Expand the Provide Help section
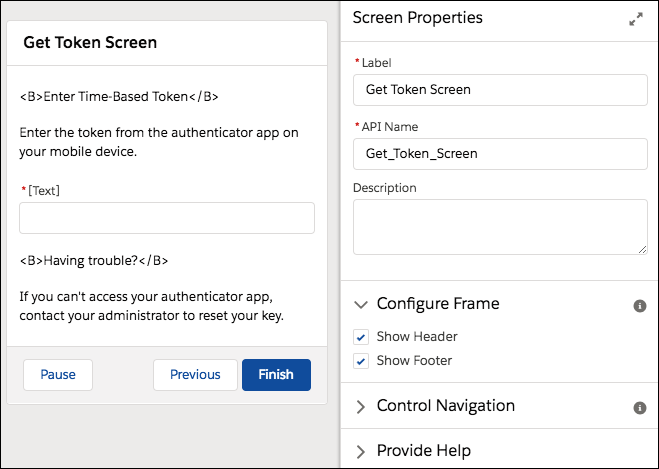 coord(361,451)
